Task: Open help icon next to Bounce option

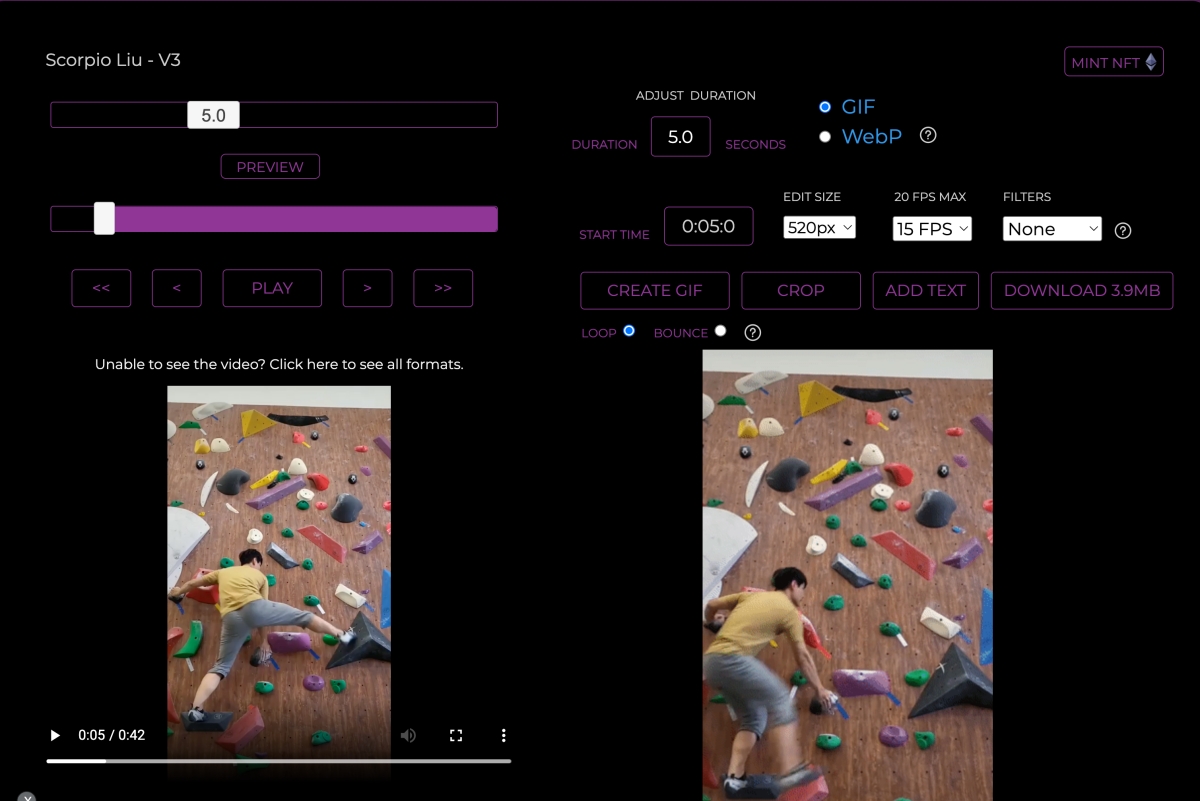Action: [753, 332]
